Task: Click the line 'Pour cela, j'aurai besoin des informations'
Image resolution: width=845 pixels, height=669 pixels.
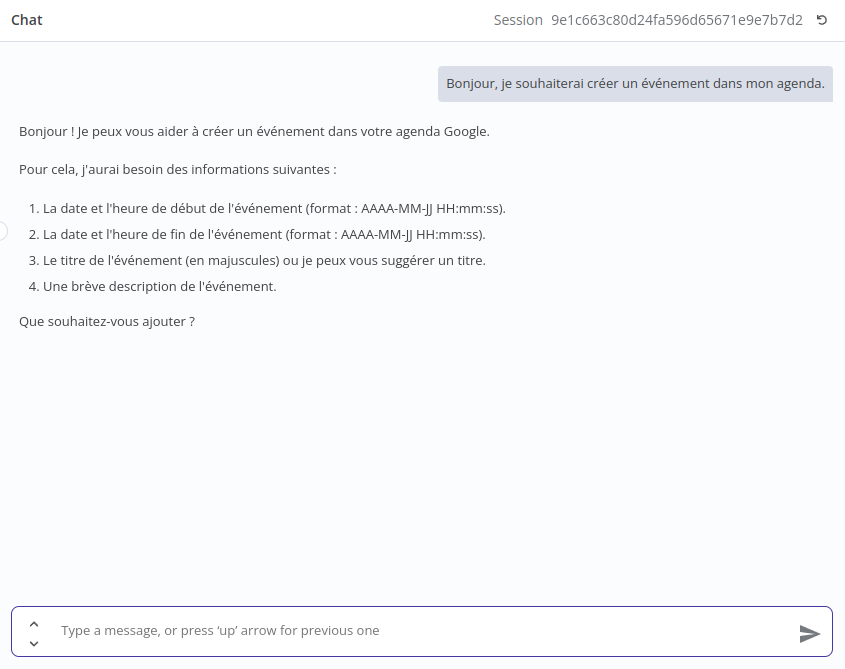Action: coord(178,169)
